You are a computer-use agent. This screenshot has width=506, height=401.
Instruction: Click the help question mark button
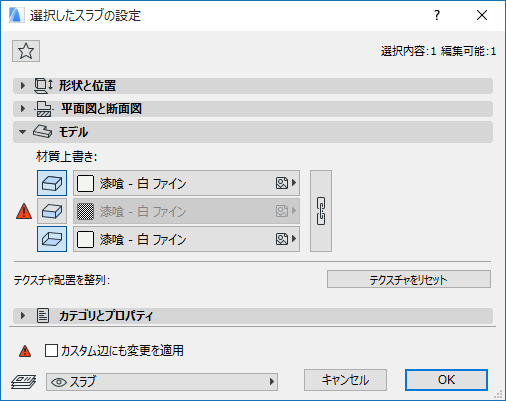coord(437,15)
